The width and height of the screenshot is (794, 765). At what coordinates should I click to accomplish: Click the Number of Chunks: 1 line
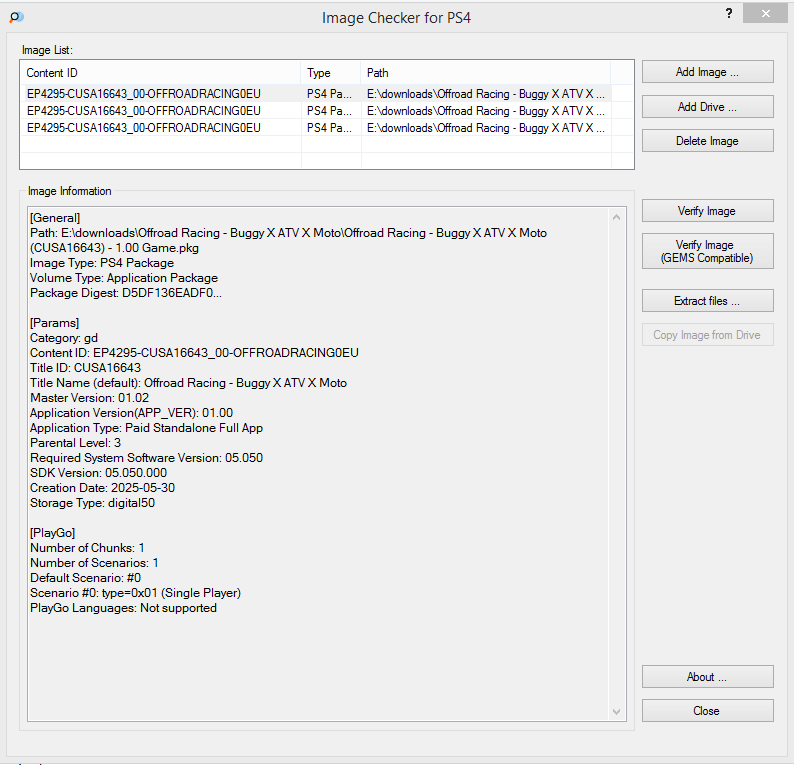point(87,548)
